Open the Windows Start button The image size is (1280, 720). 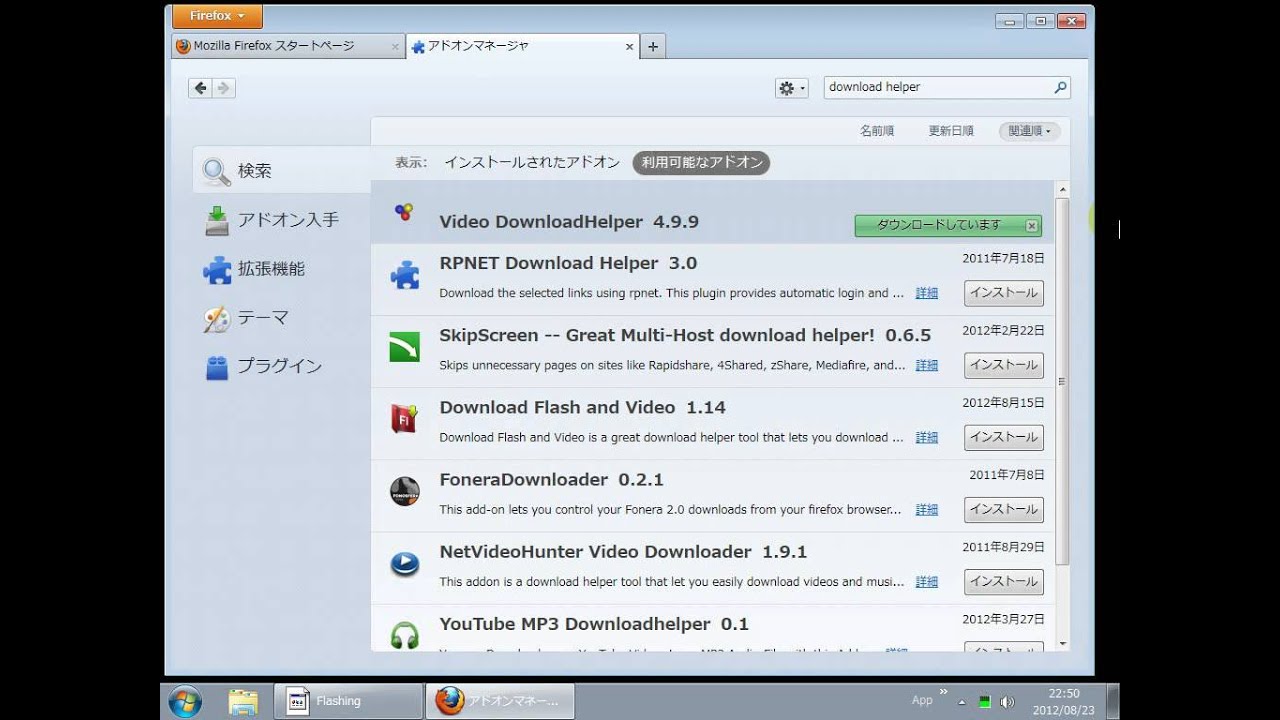point(185,702)
